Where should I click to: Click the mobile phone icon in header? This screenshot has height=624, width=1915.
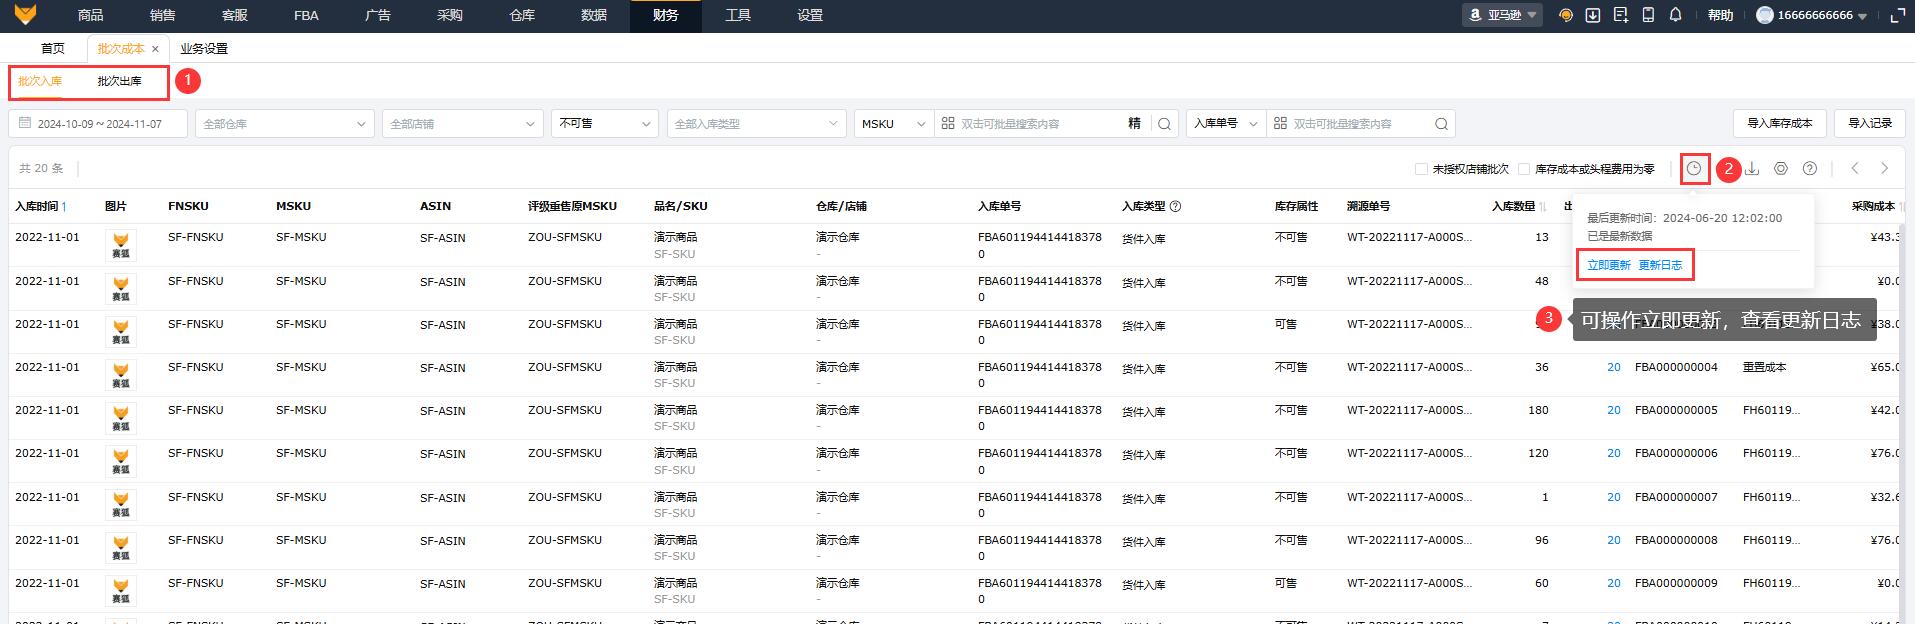click(1648, 15)
